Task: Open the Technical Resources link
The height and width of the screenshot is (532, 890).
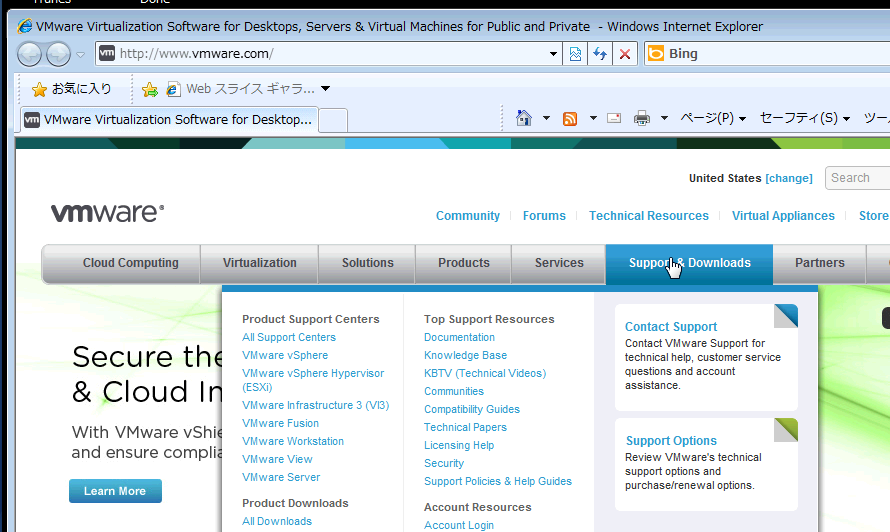Action: click(649, 216)
